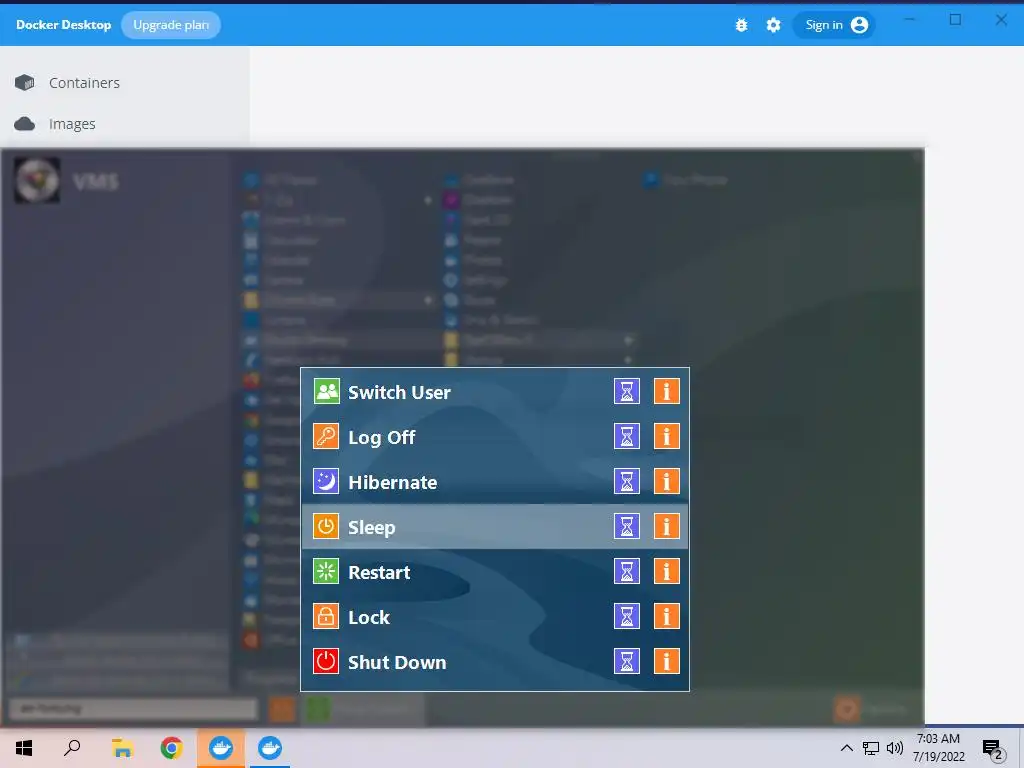Click the Docker Desktop title text
The height and width of the screenshot is (768, 1024).
click(63, 25)
